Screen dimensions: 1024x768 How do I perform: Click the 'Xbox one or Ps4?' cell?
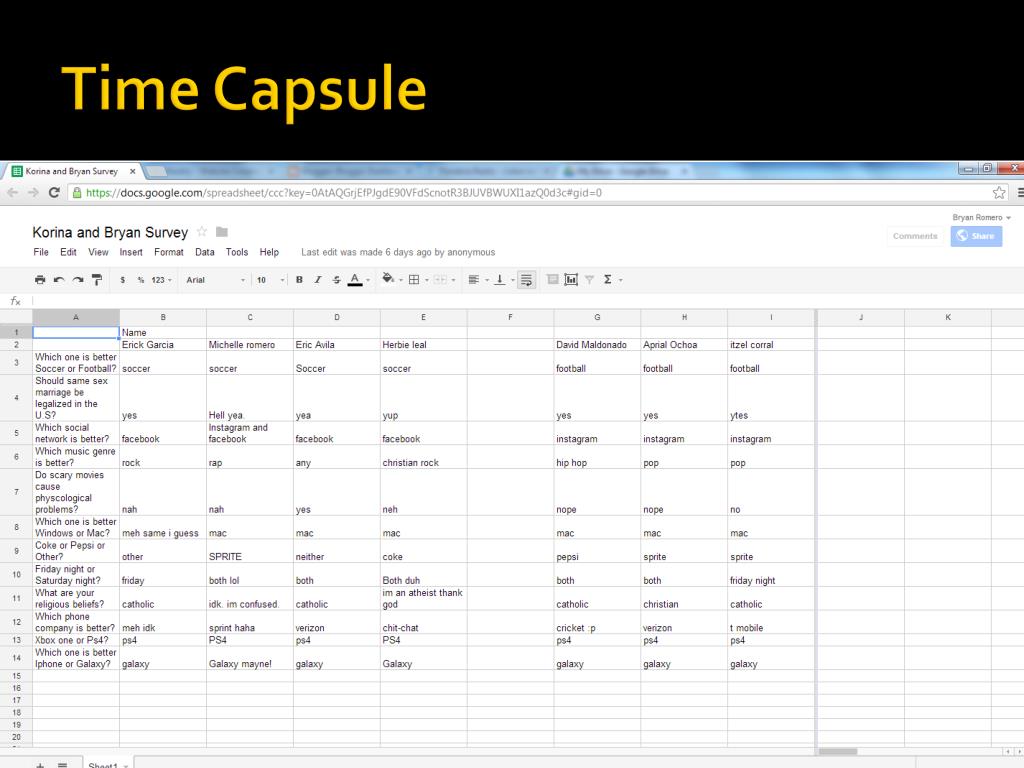click(76, 640)
